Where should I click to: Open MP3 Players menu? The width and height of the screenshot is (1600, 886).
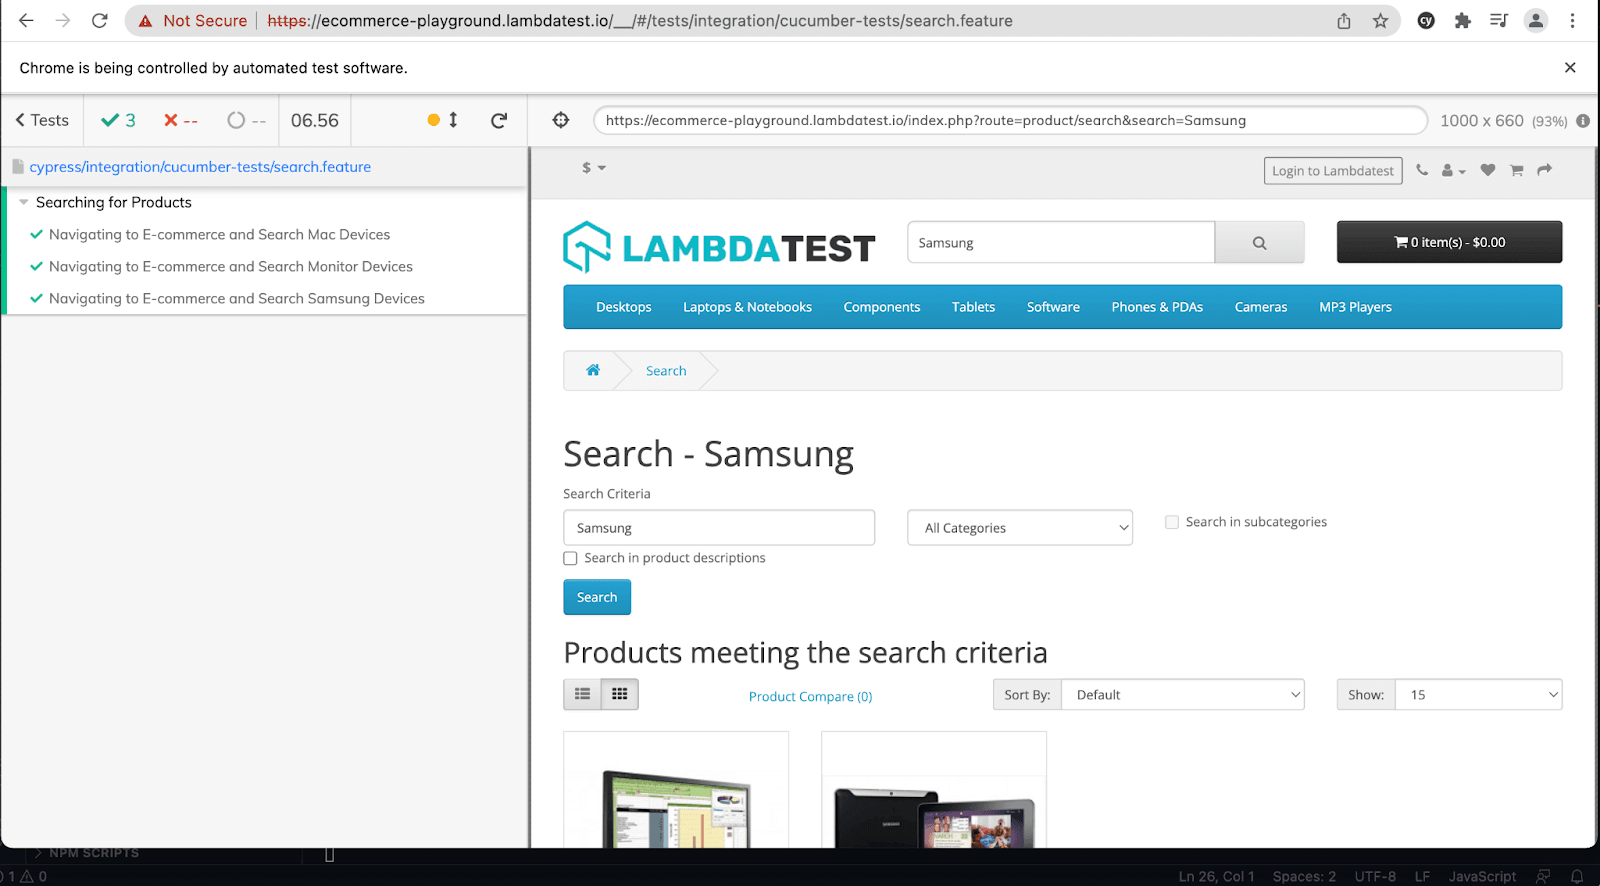1355,307
